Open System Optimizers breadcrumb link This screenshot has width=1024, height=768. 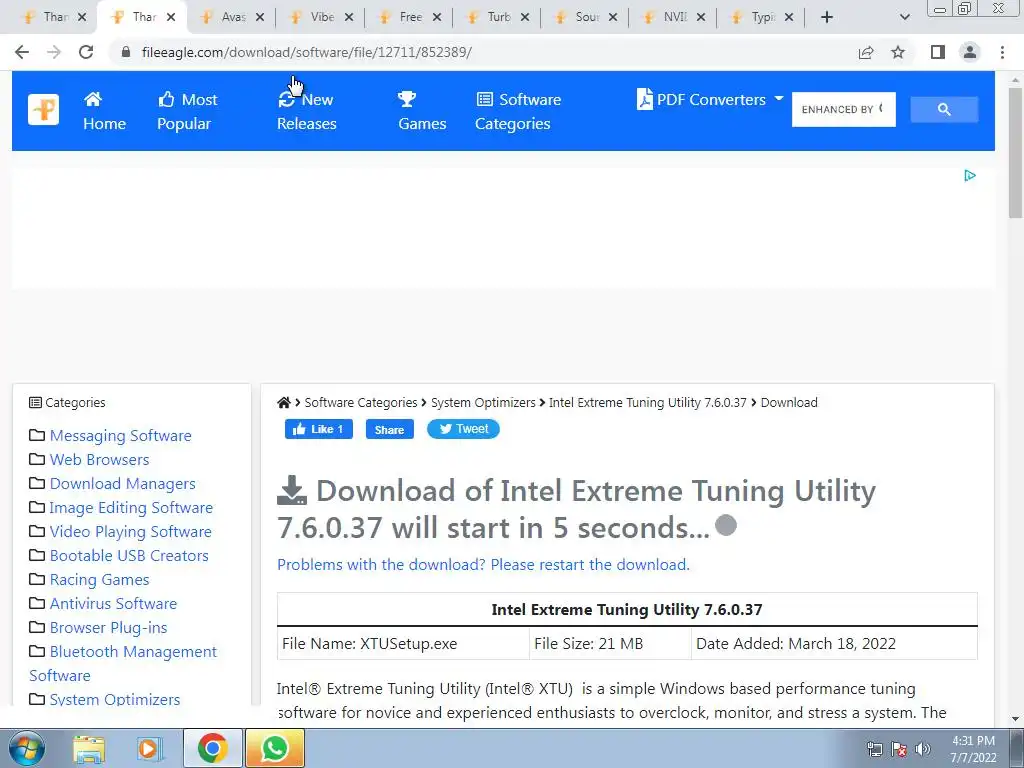pos(483,403)
